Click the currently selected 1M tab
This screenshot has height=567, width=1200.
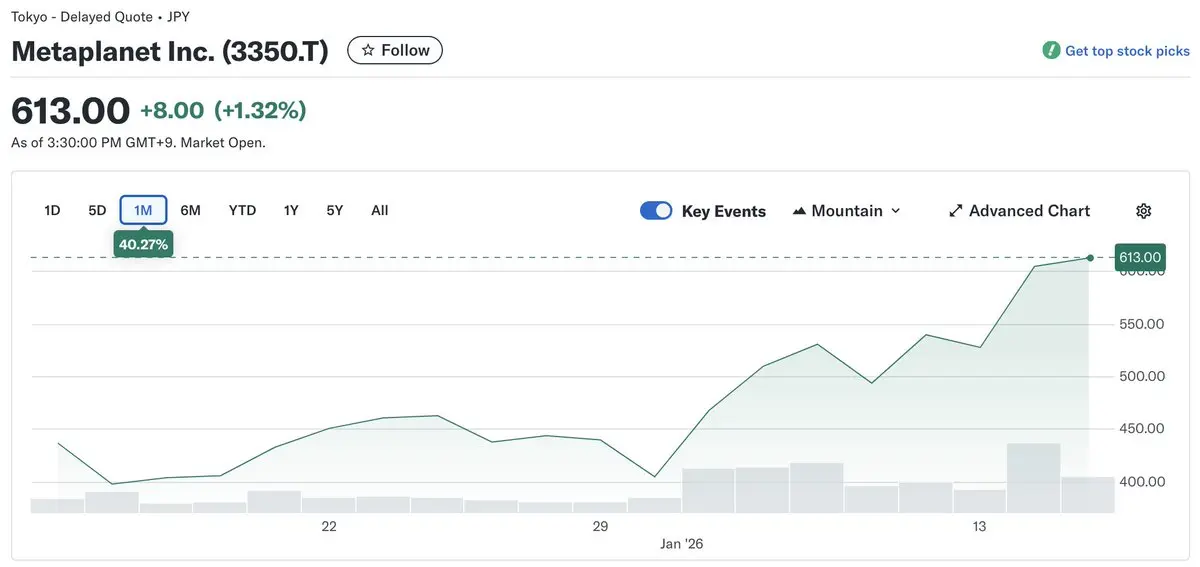click(x=143, y=210)
